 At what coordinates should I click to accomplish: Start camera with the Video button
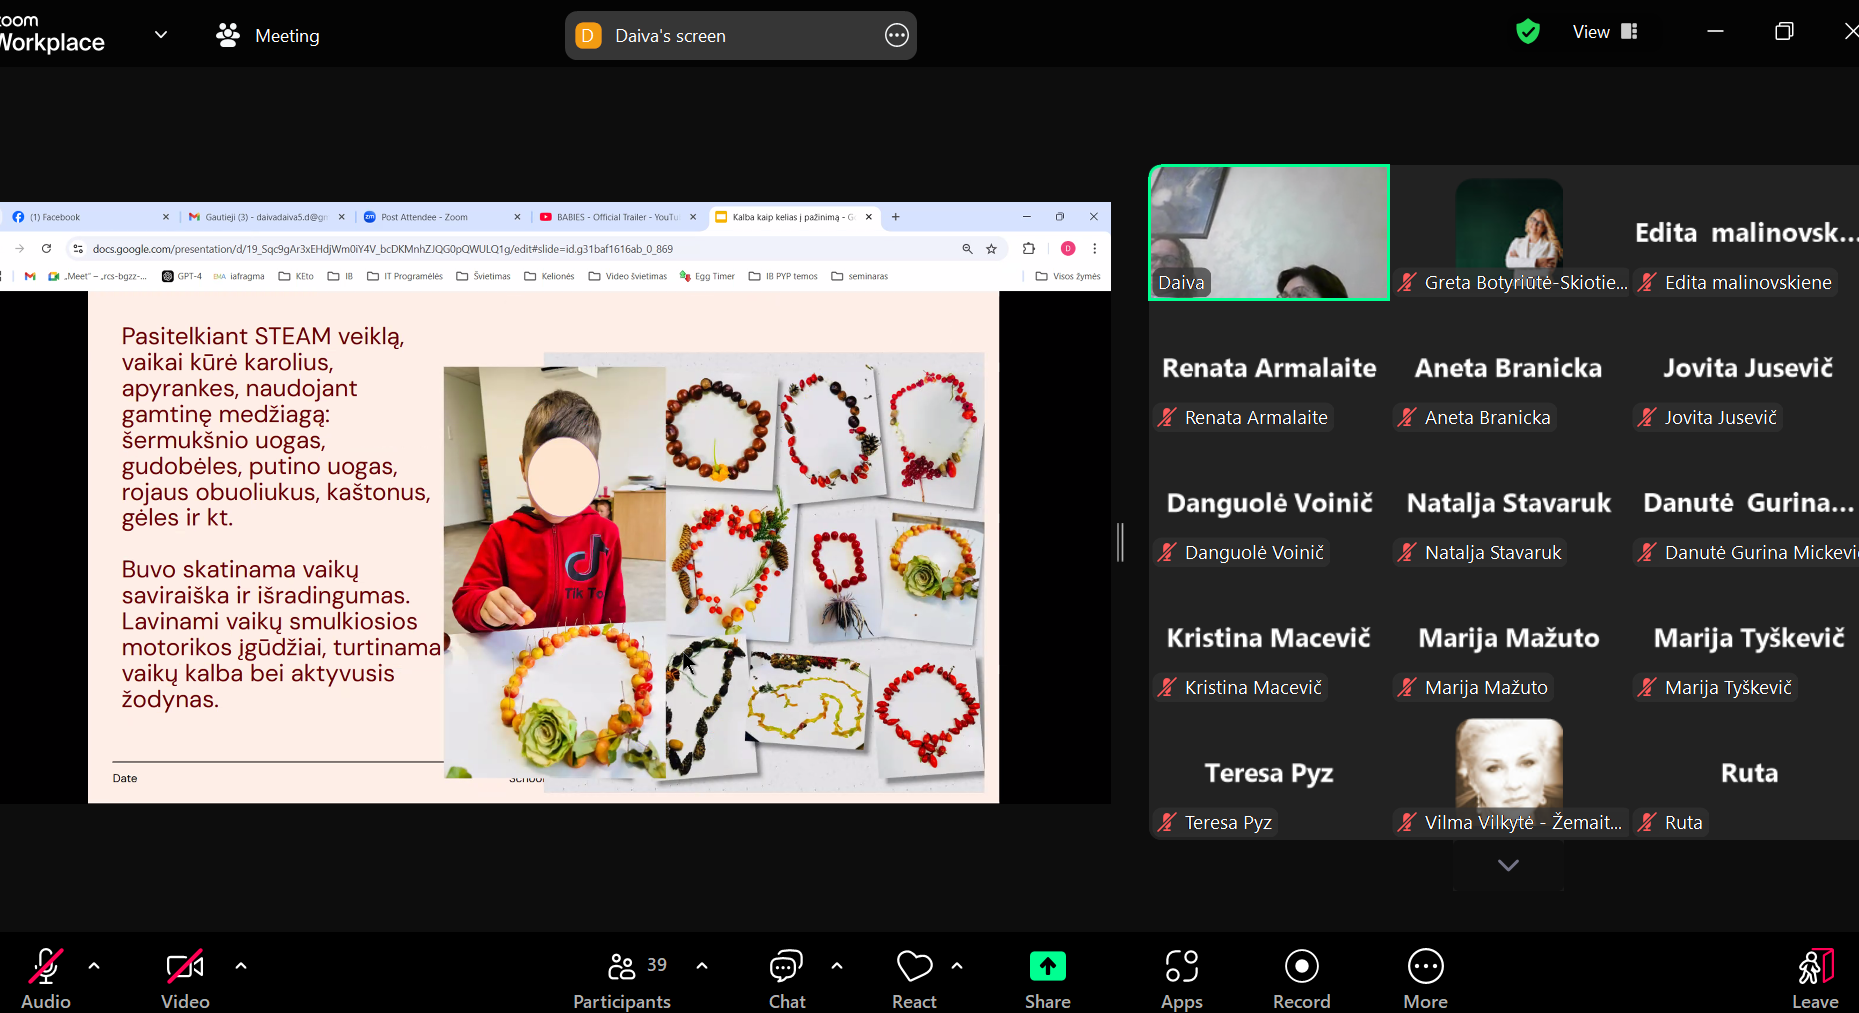pyautogui.click(x=185, y=978)
